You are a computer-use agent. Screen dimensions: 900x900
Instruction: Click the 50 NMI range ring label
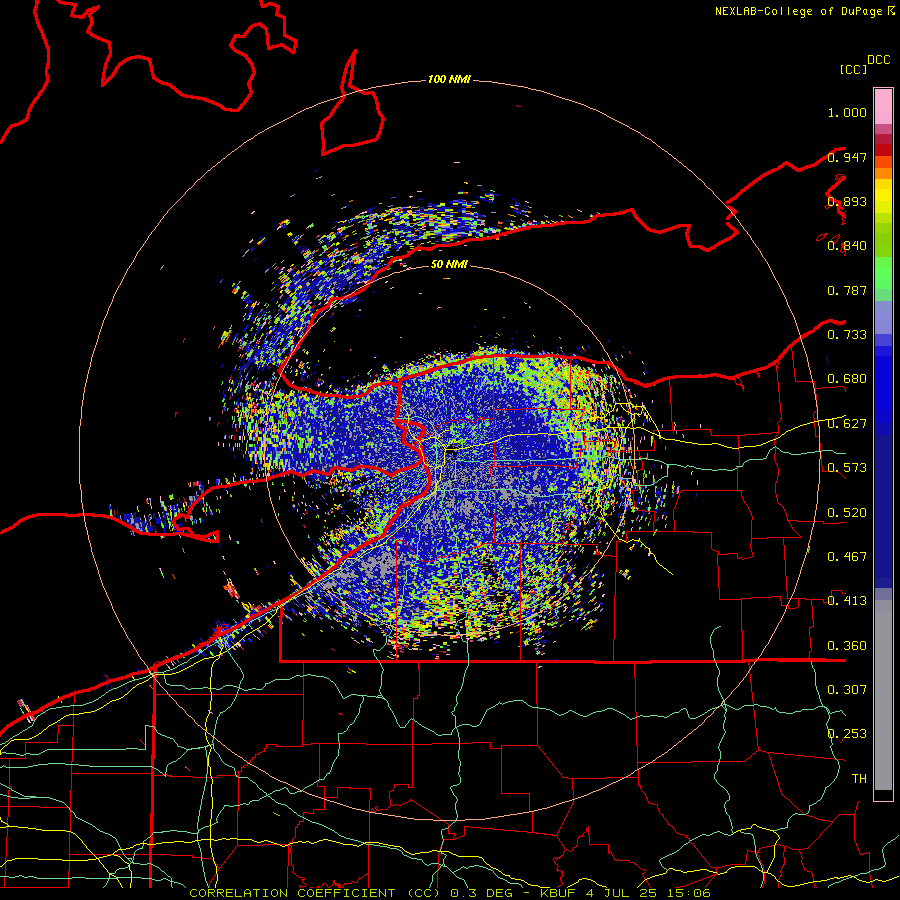449,264
